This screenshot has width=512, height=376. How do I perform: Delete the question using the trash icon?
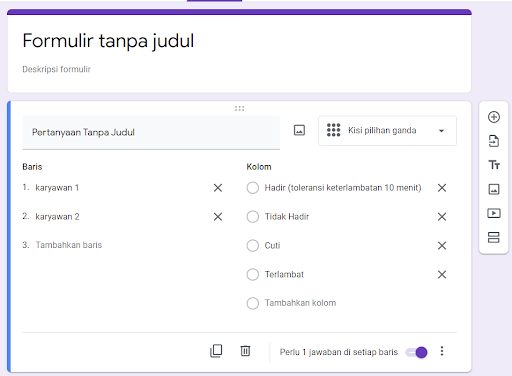pos(245,351)
